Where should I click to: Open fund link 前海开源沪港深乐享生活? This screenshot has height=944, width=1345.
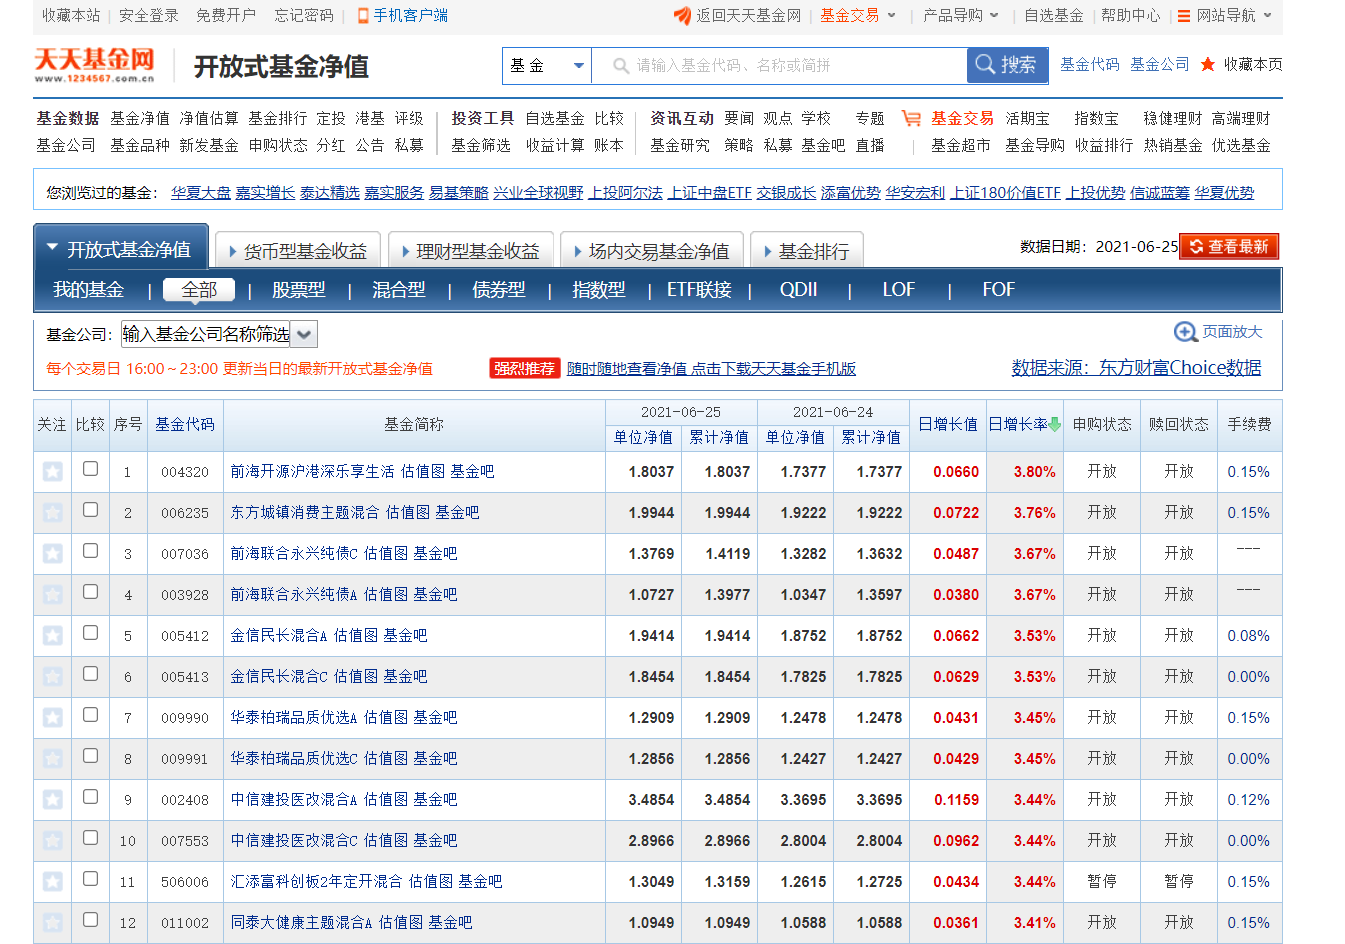pyautogui.click(x=313, y=472)
